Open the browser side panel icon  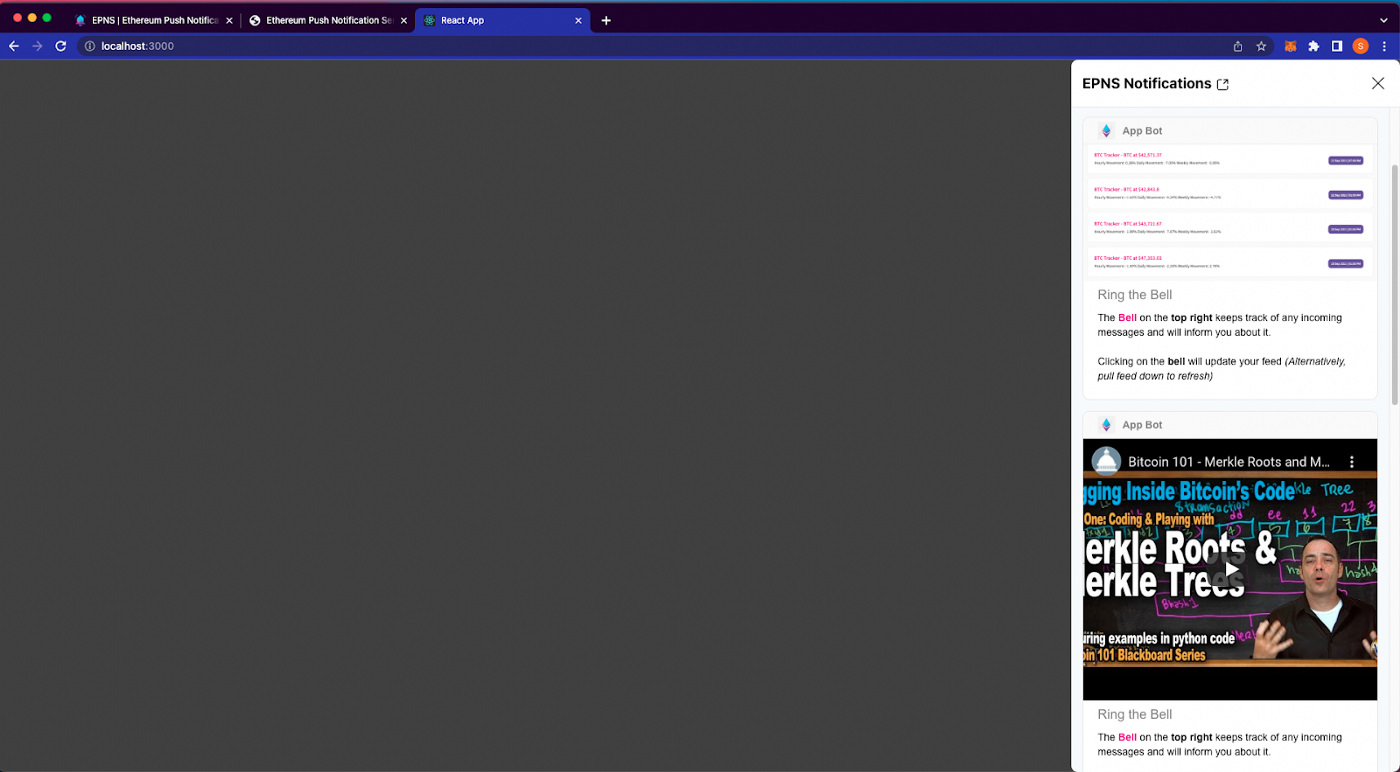click(x=1336, y=45)
